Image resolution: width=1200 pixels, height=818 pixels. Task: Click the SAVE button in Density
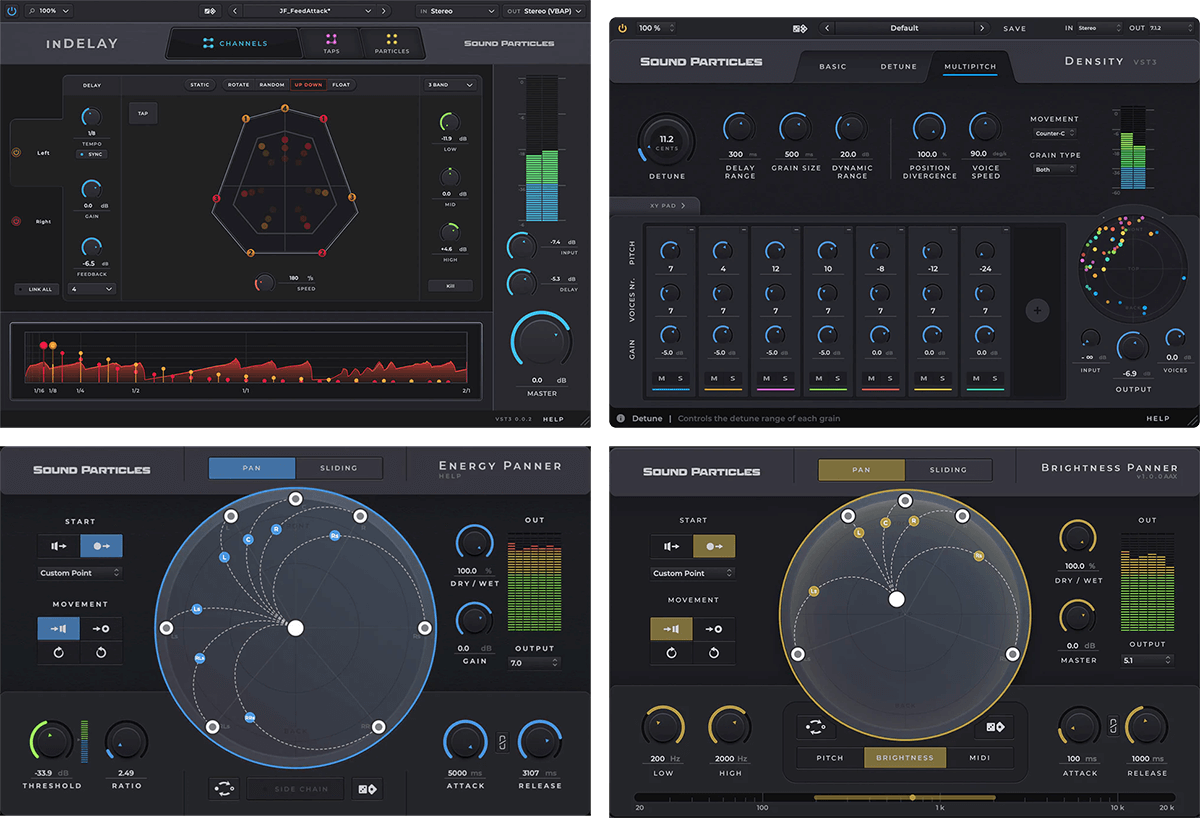tap(1014, 29)
